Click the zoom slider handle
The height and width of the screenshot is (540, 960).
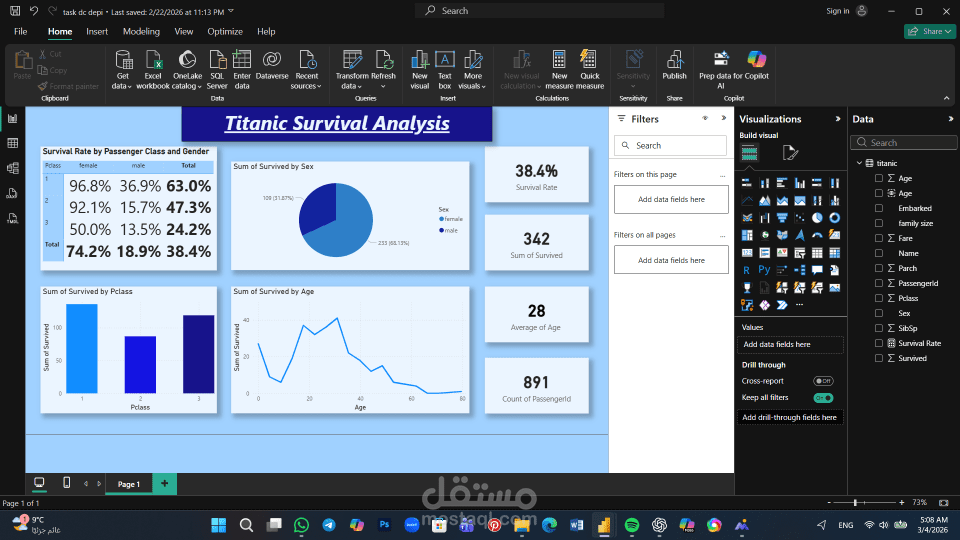pyautogui.click(x=855, y=503)
